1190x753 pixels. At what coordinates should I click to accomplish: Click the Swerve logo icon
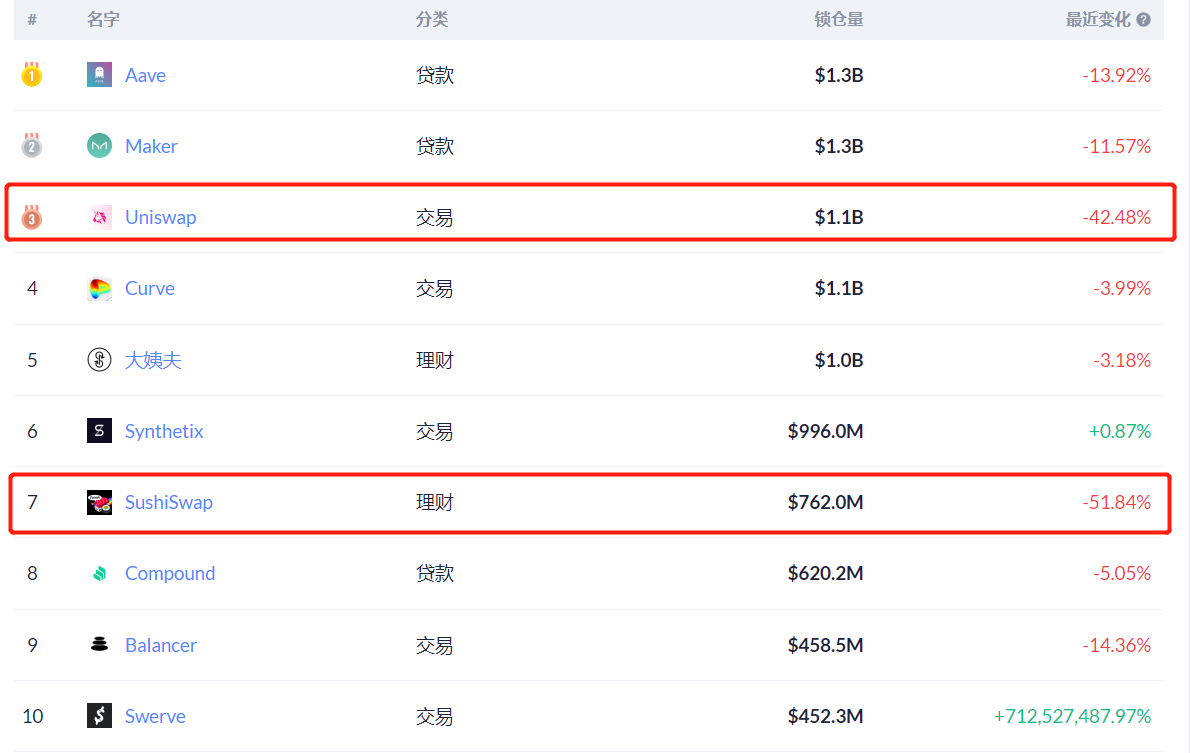pos(99,716)
